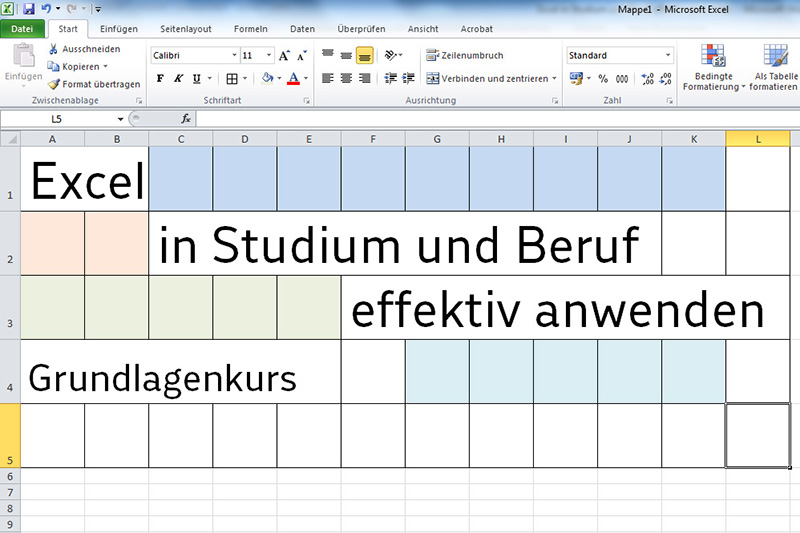800x533 pixels.
Task: Center text horizontally
Action: click(x=346, y=78)
